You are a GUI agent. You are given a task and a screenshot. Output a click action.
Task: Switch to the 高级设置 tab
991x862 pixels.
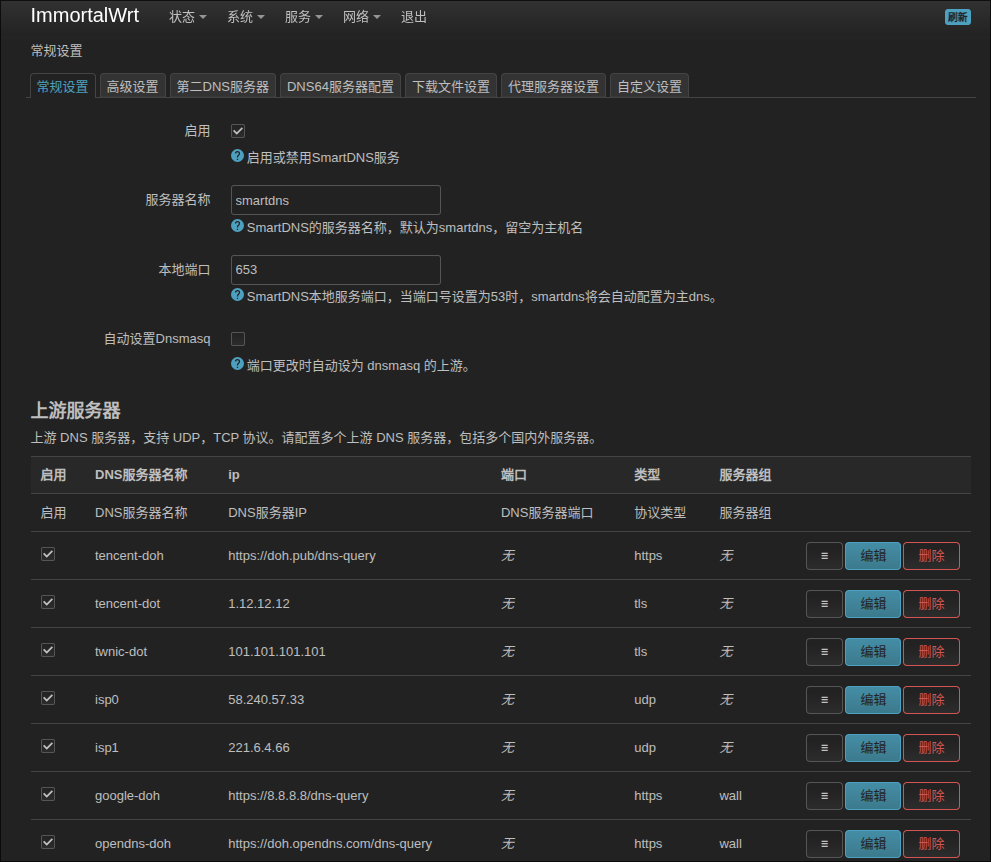[x=133, y=87]
